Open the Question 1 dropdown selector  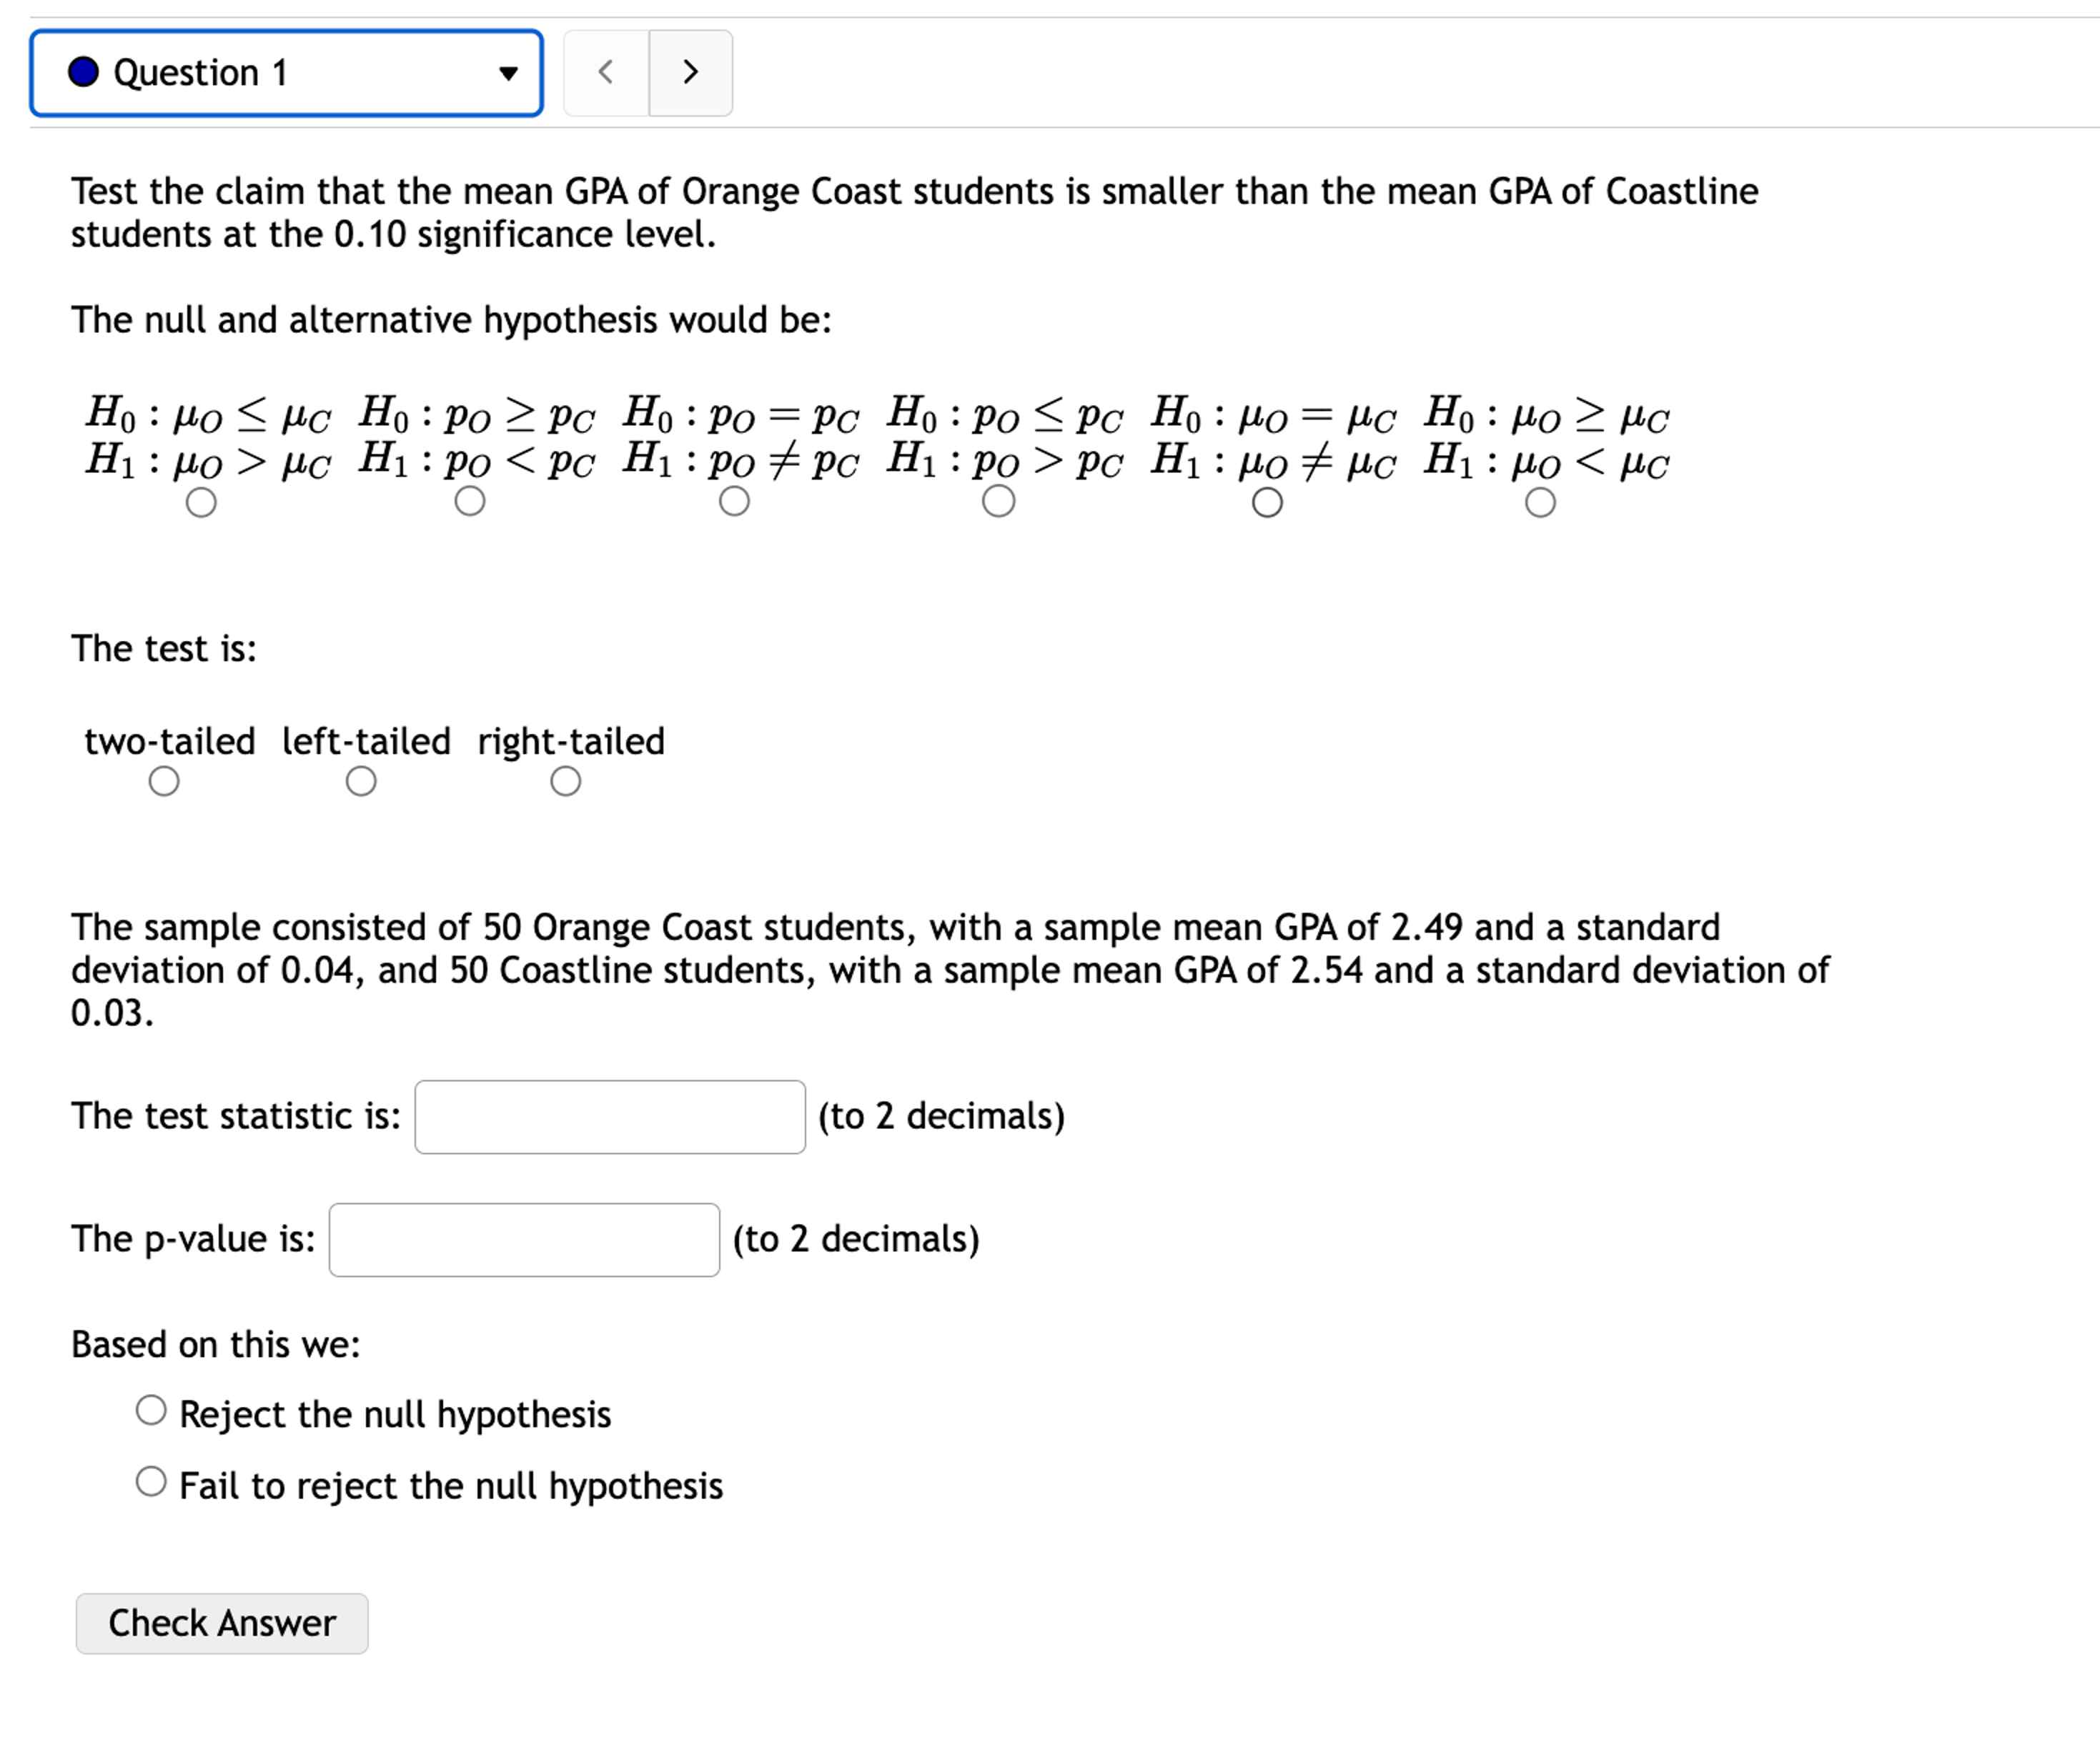pyautogui.click(x=284, y=72)
